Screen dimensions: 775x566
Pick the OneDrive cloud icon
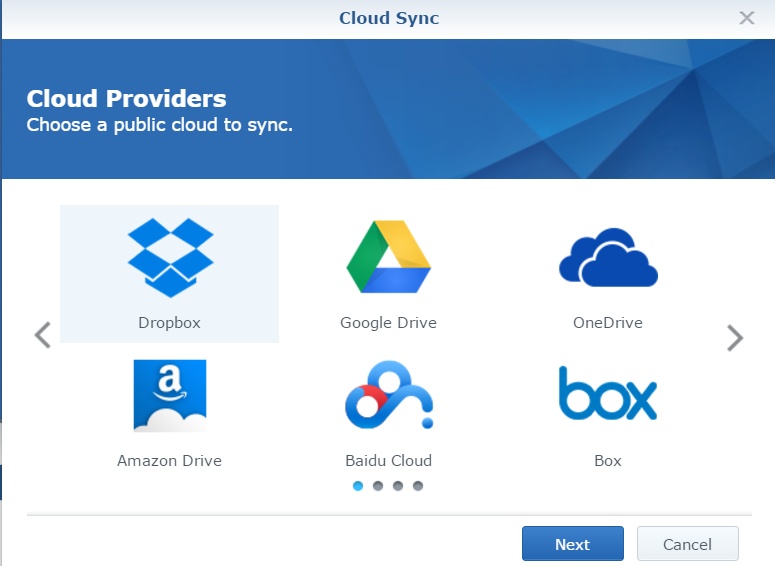(x=608, y=257)
